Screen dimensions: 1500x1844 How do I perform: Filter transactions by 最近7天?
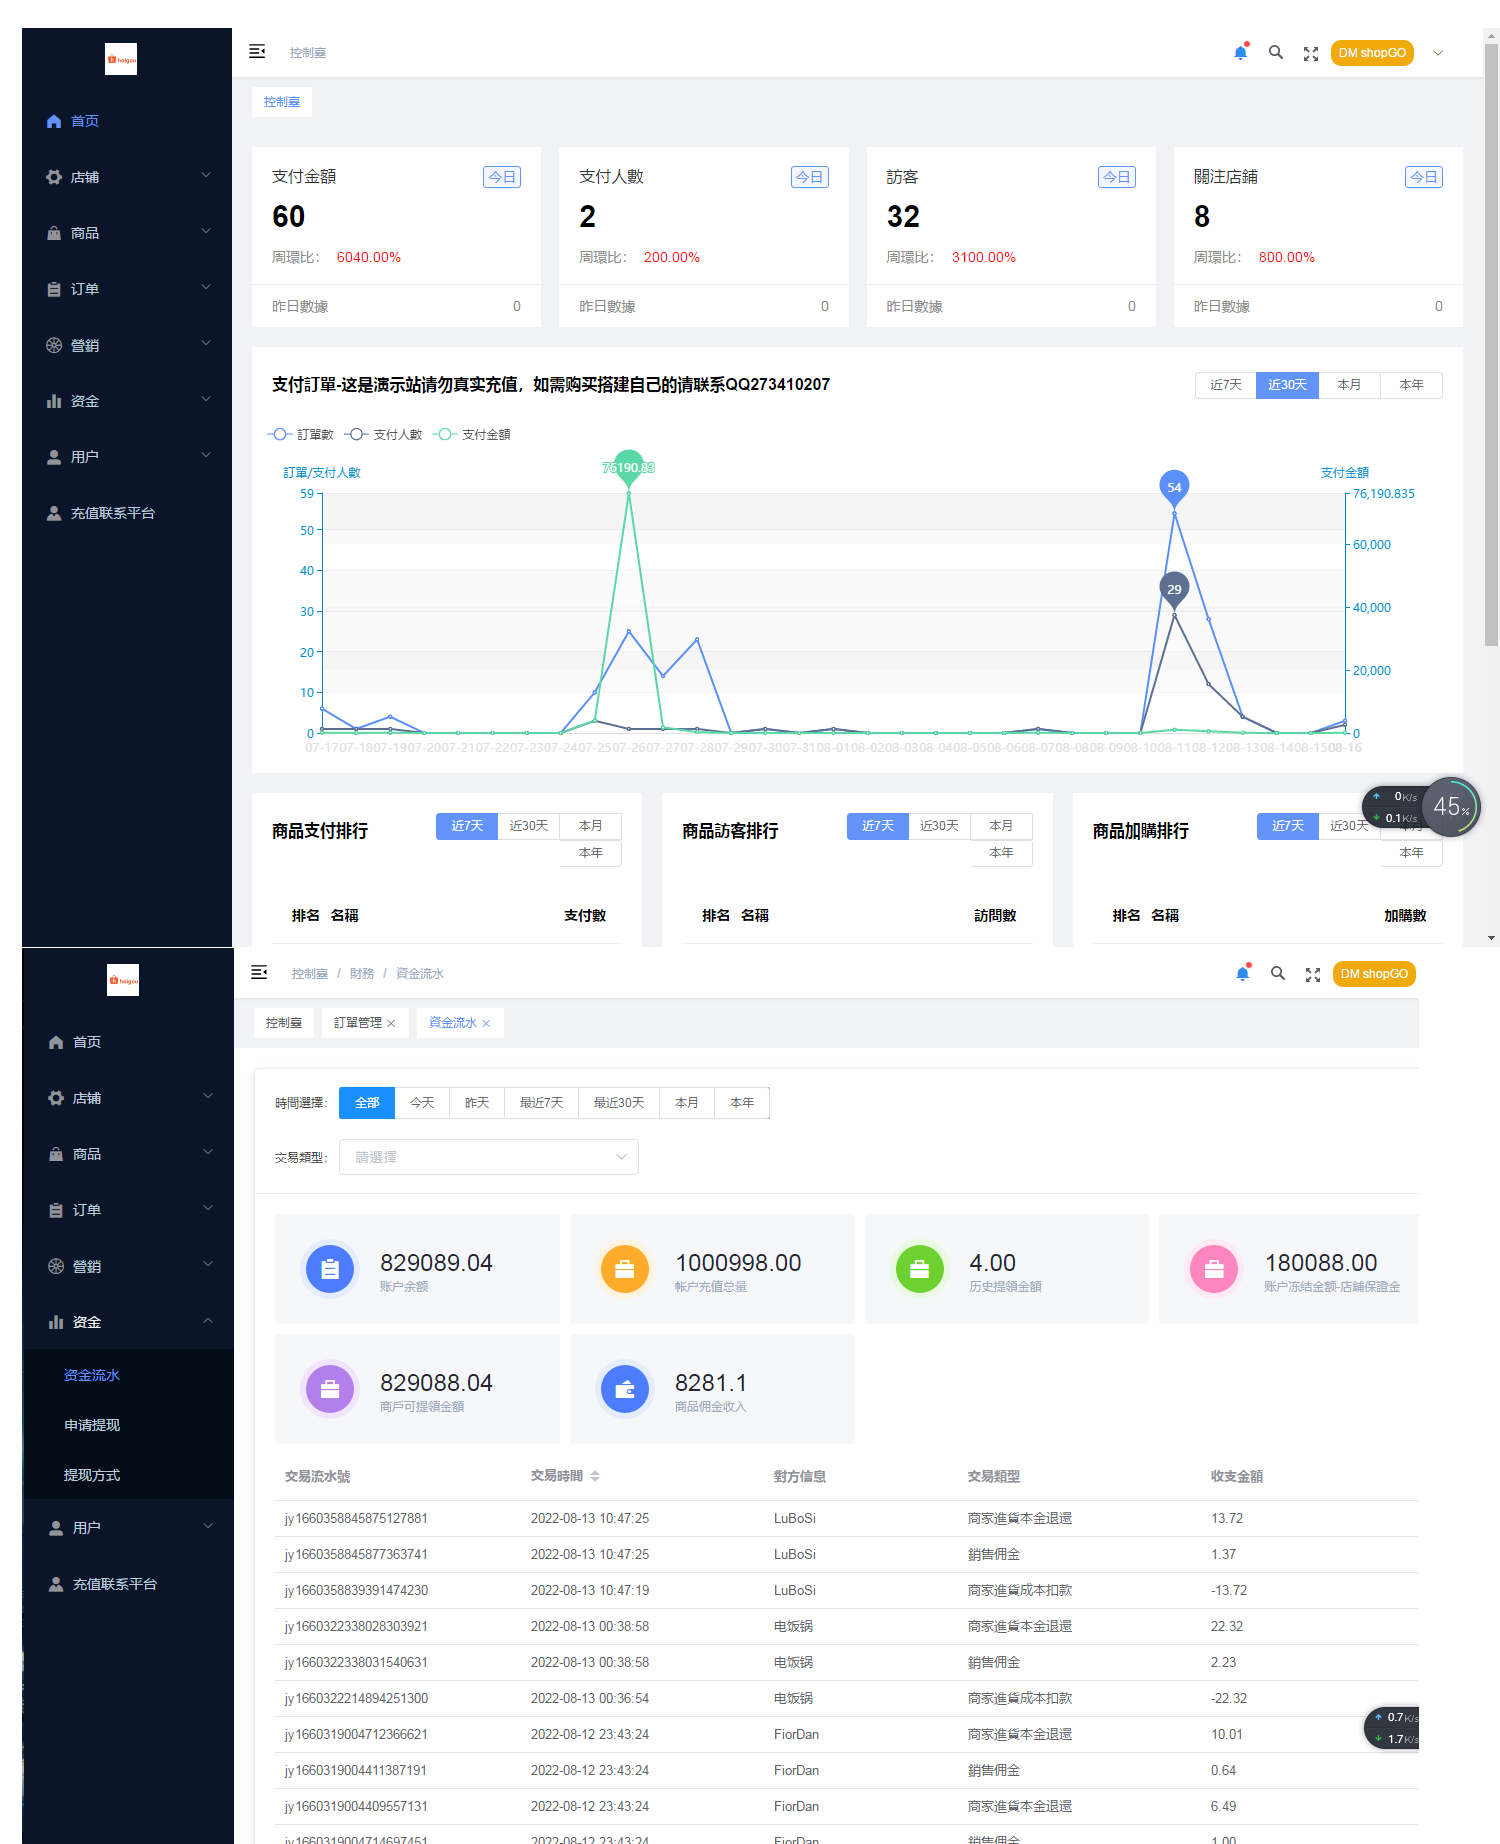tap(541, 1102)
